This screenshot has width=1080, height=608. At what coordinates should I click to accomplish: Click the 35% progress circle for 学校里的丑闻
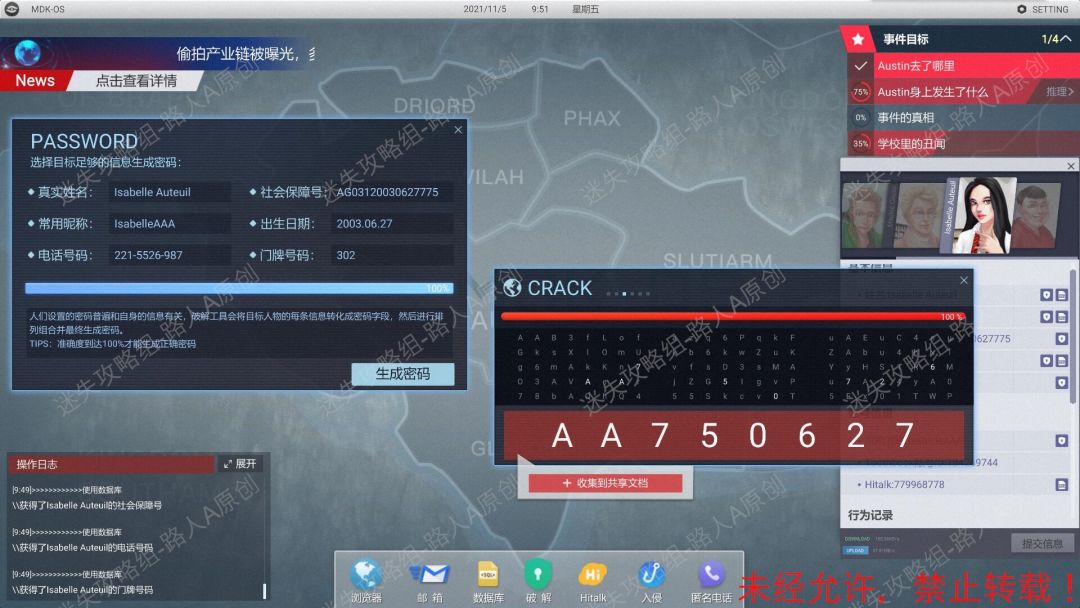coord(860,144)
